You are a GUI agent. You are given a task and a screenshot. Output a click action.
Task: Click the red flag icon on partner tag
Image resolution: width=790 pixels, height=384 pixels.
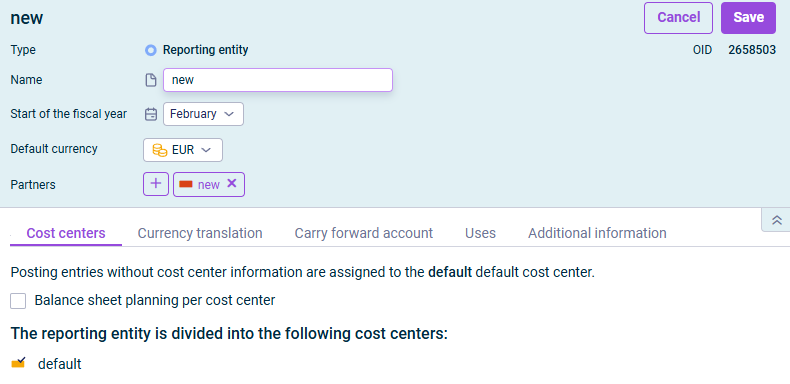pyautogui.click(x=186, y=184)
